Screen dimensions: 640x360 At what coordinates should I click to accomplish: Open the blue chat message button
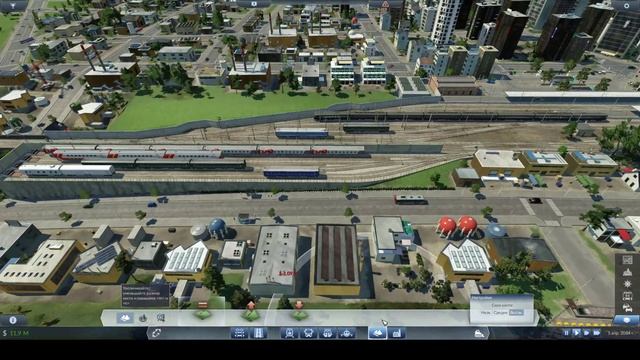tap(627, 320)
